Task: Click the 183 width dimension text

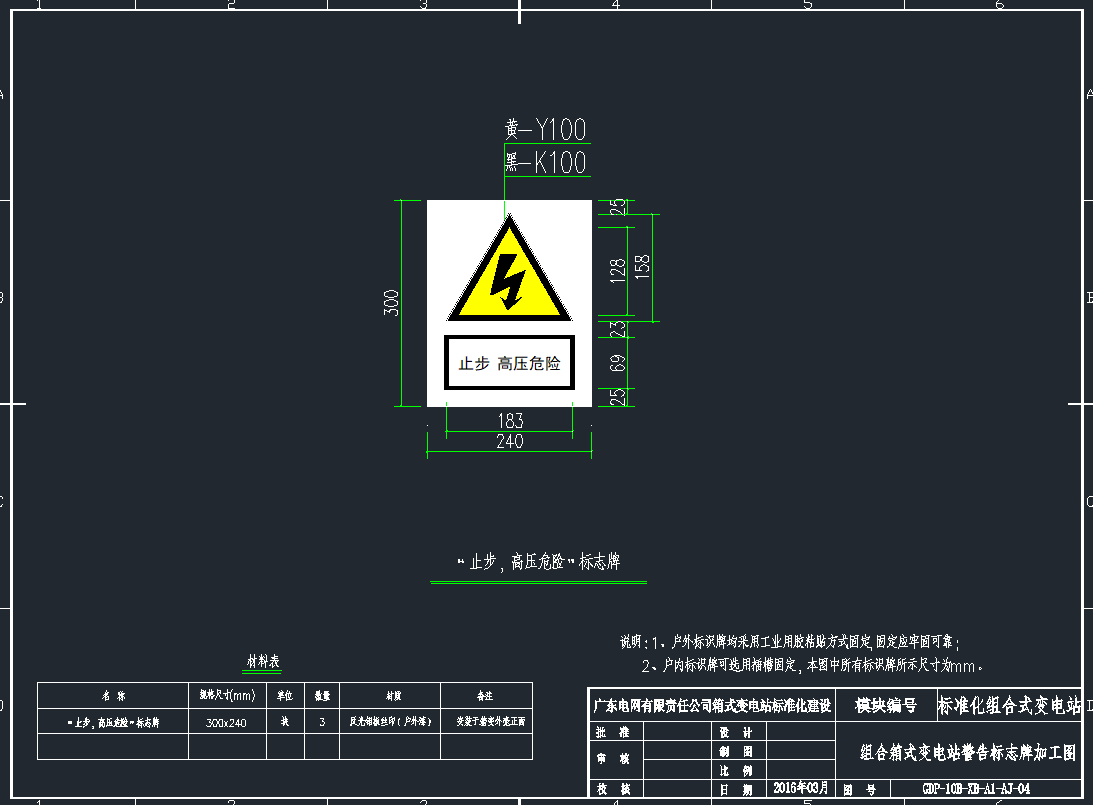Action: 509,421
